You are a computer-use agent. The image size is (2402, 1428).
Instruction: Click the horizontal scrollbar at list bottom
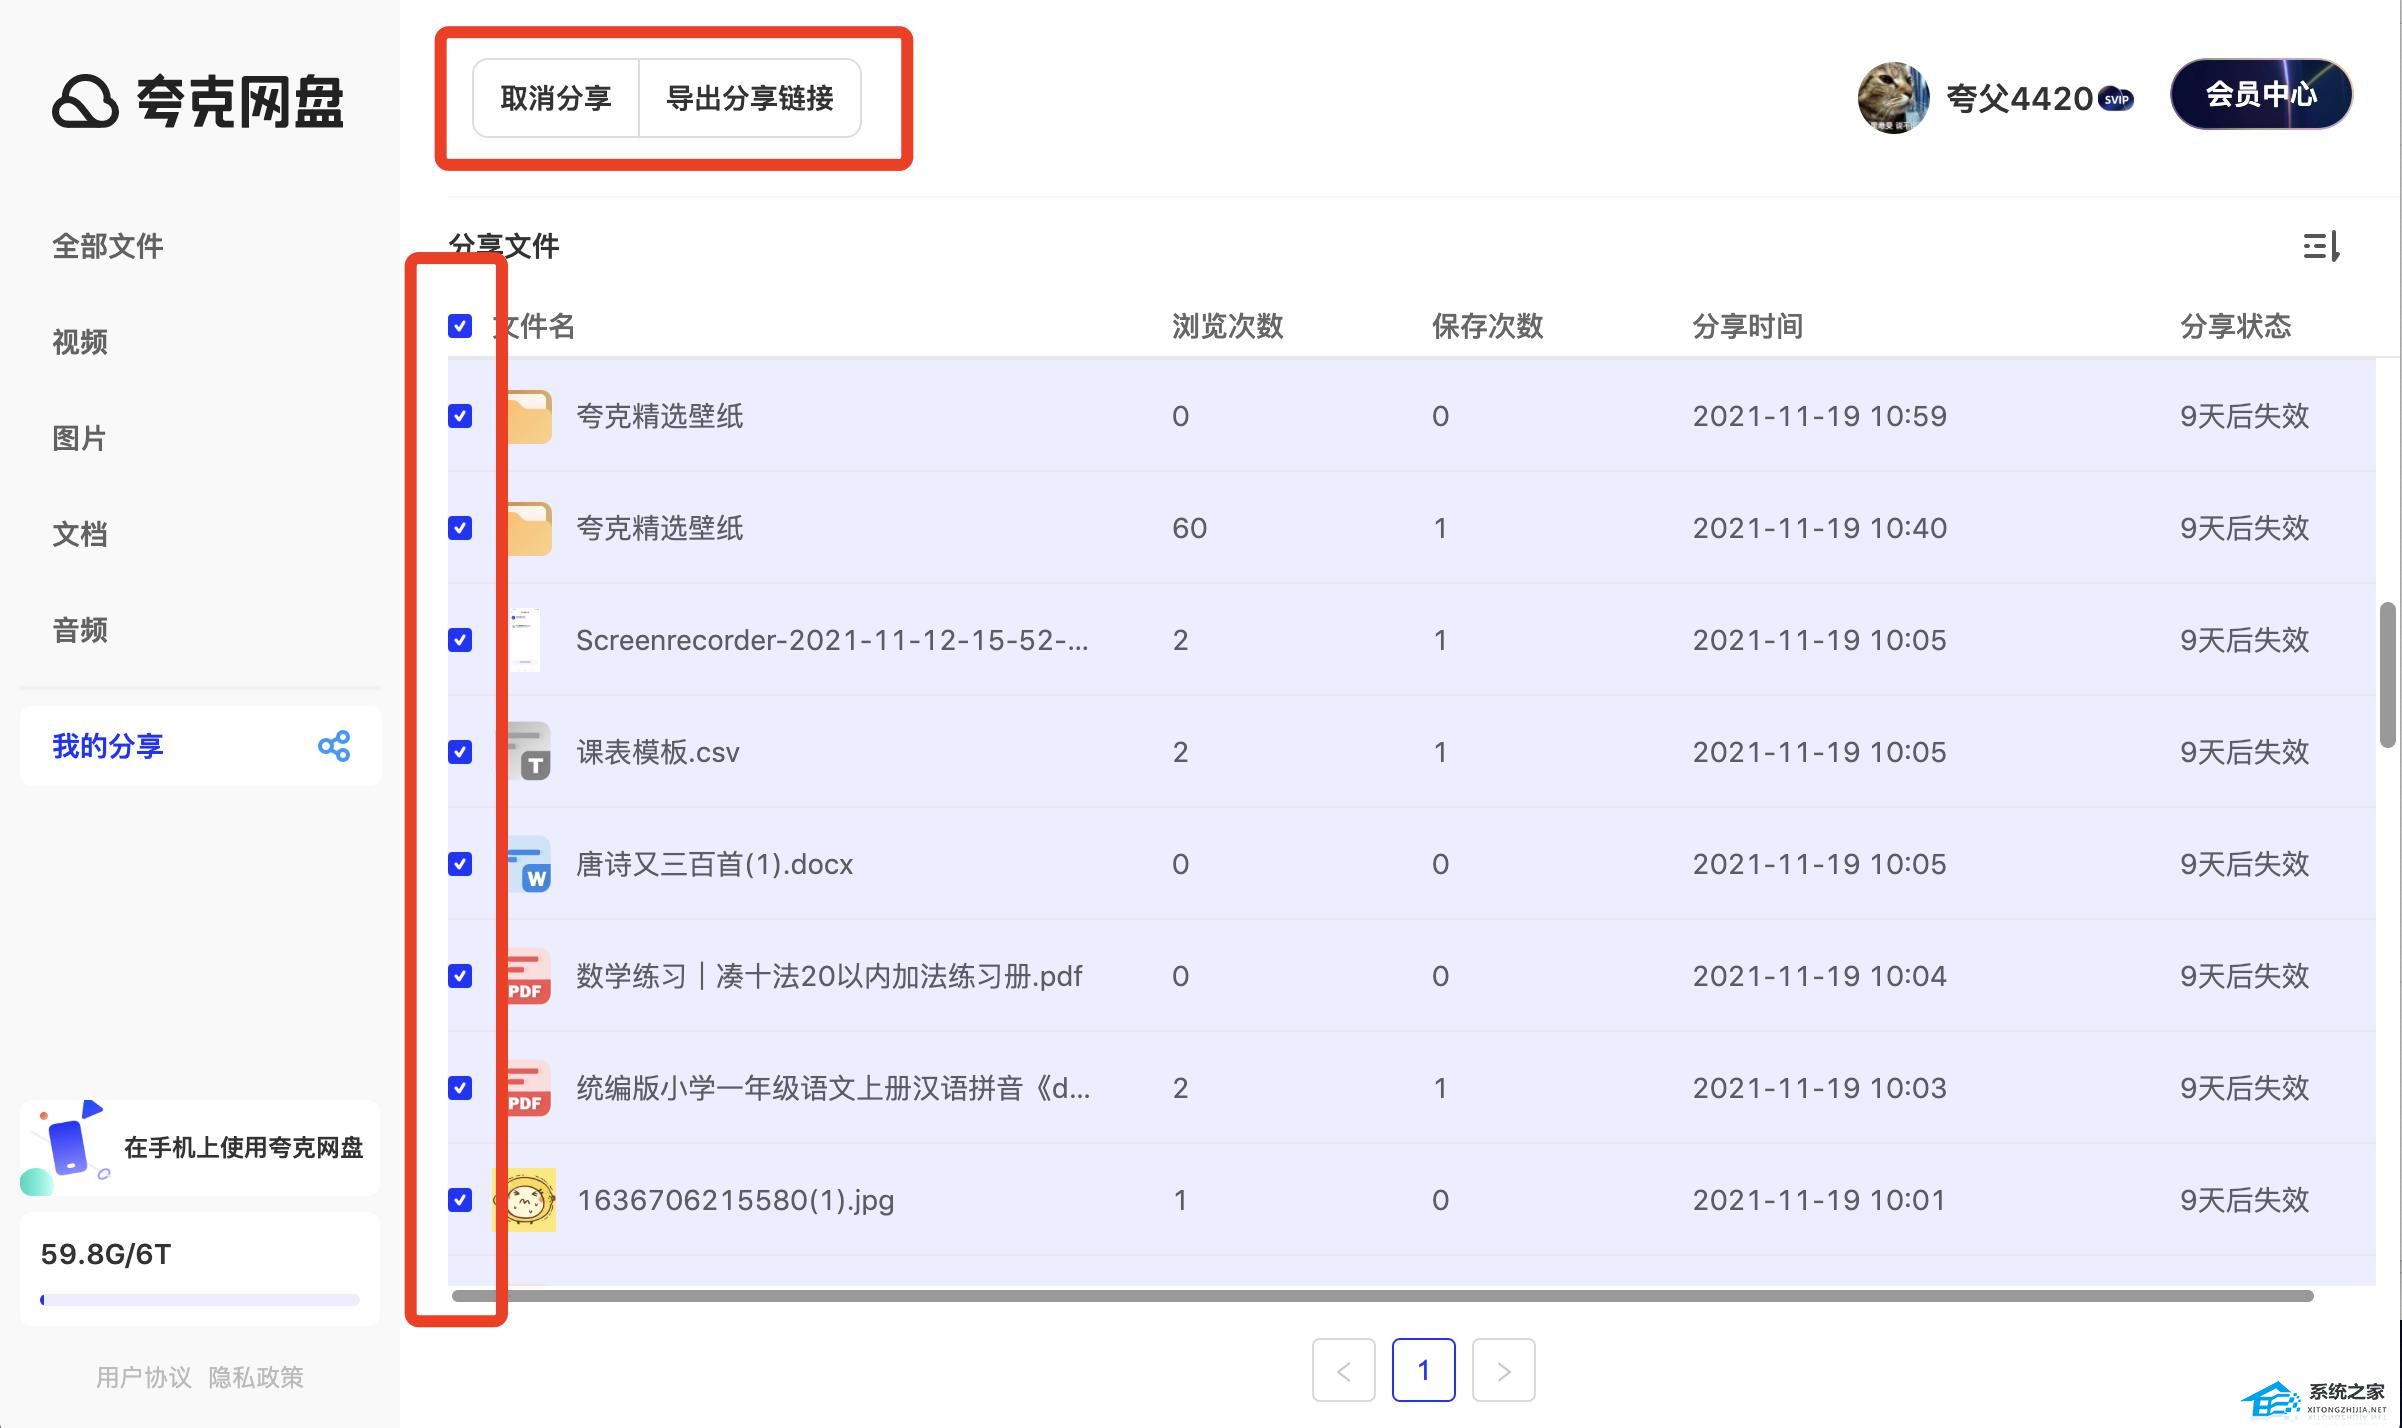click(1382, 1296)
